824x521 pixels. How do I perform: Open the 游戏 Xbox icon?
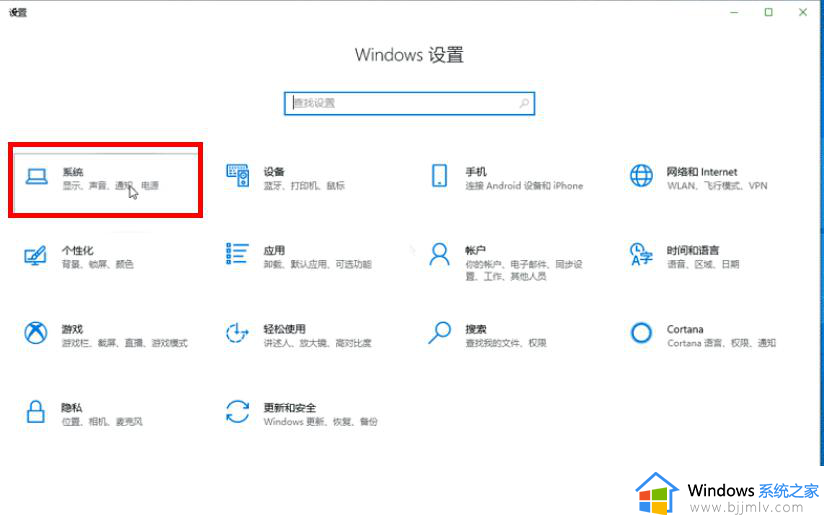point(35,333)
